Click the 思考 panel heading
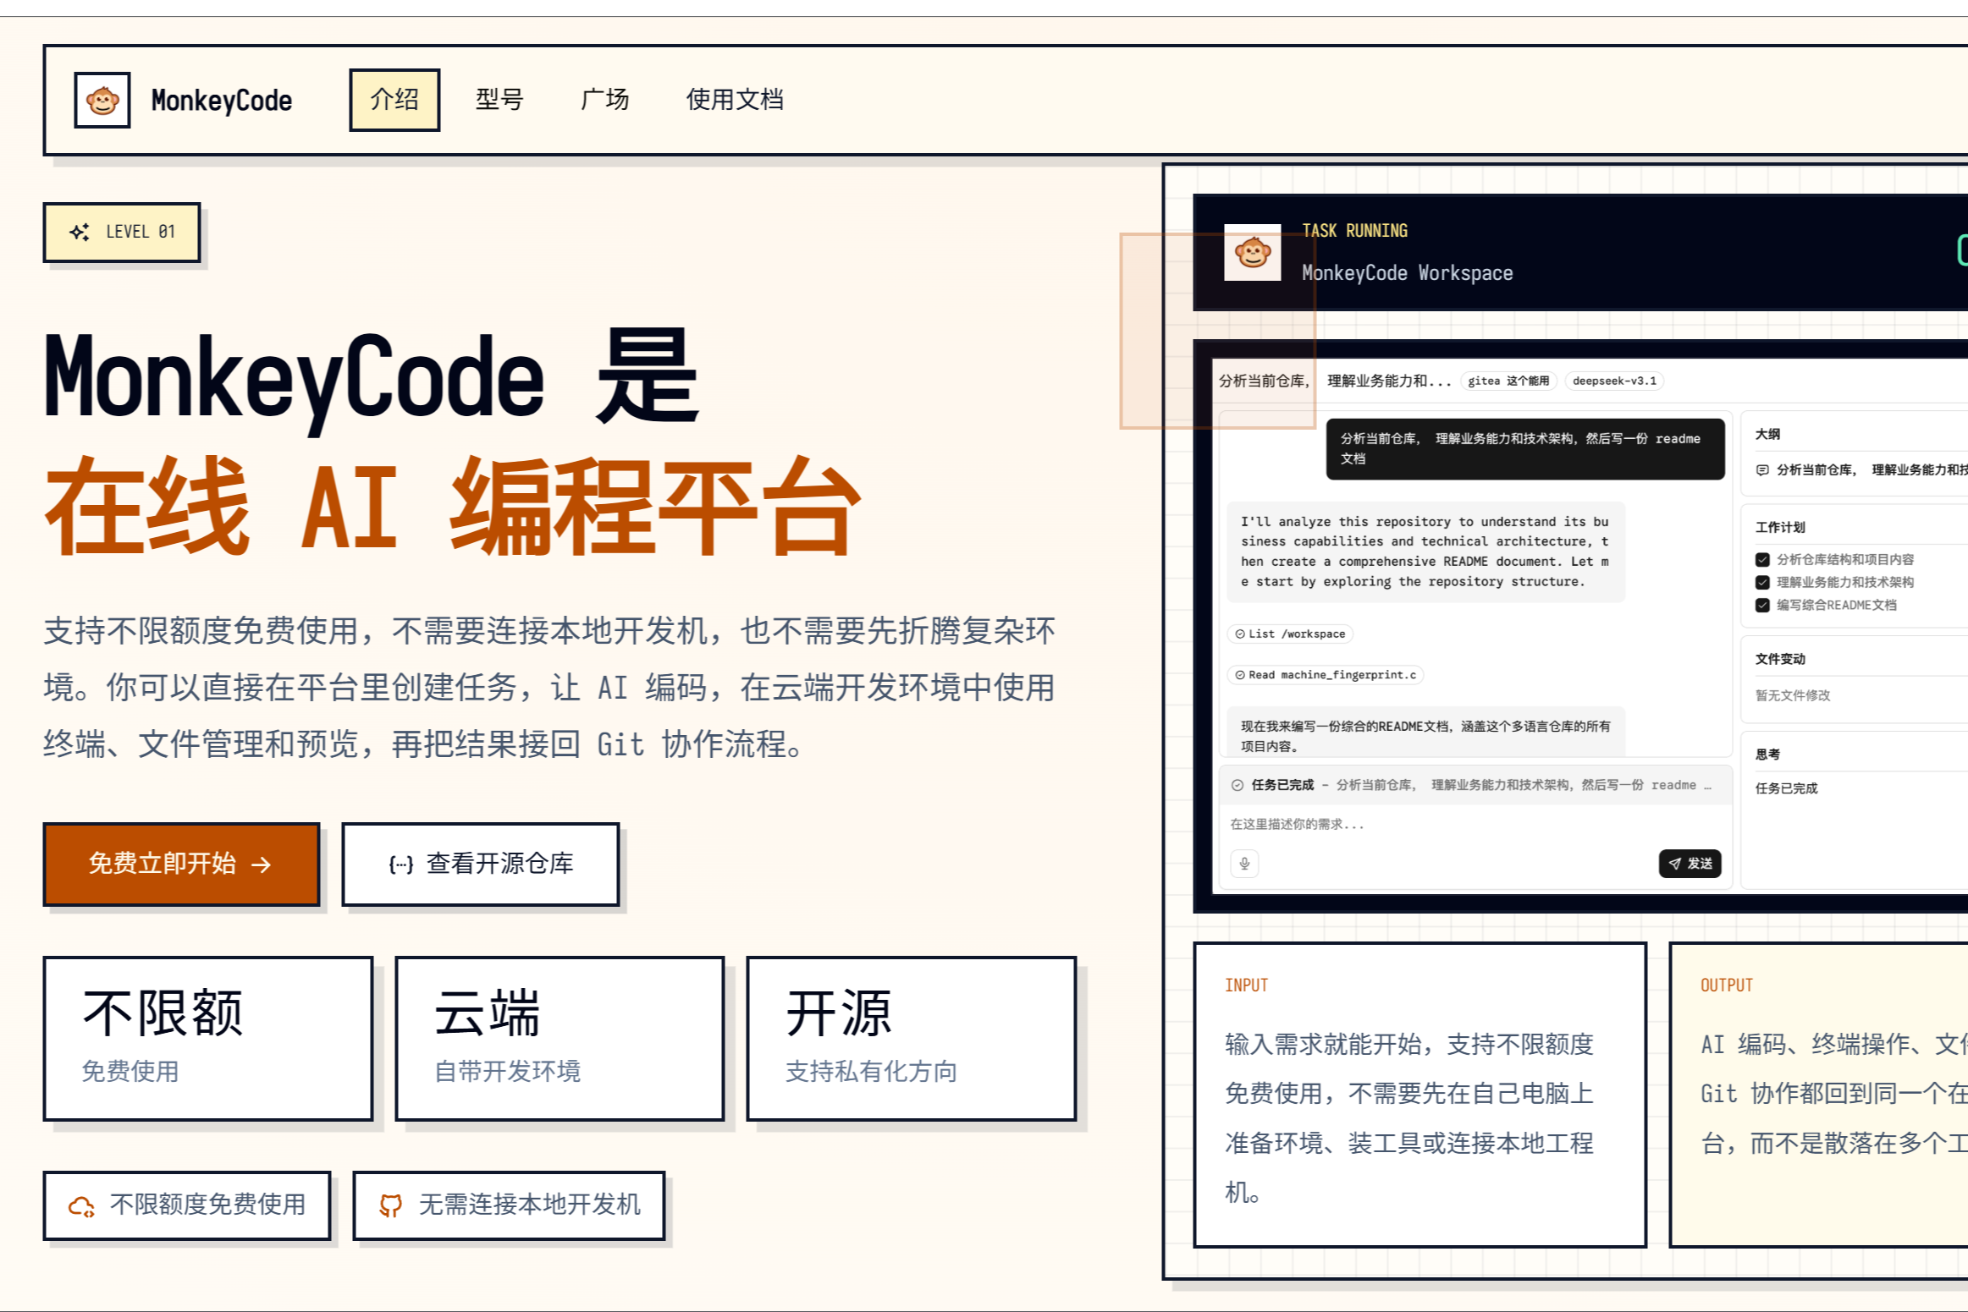 coord(1767,754)
